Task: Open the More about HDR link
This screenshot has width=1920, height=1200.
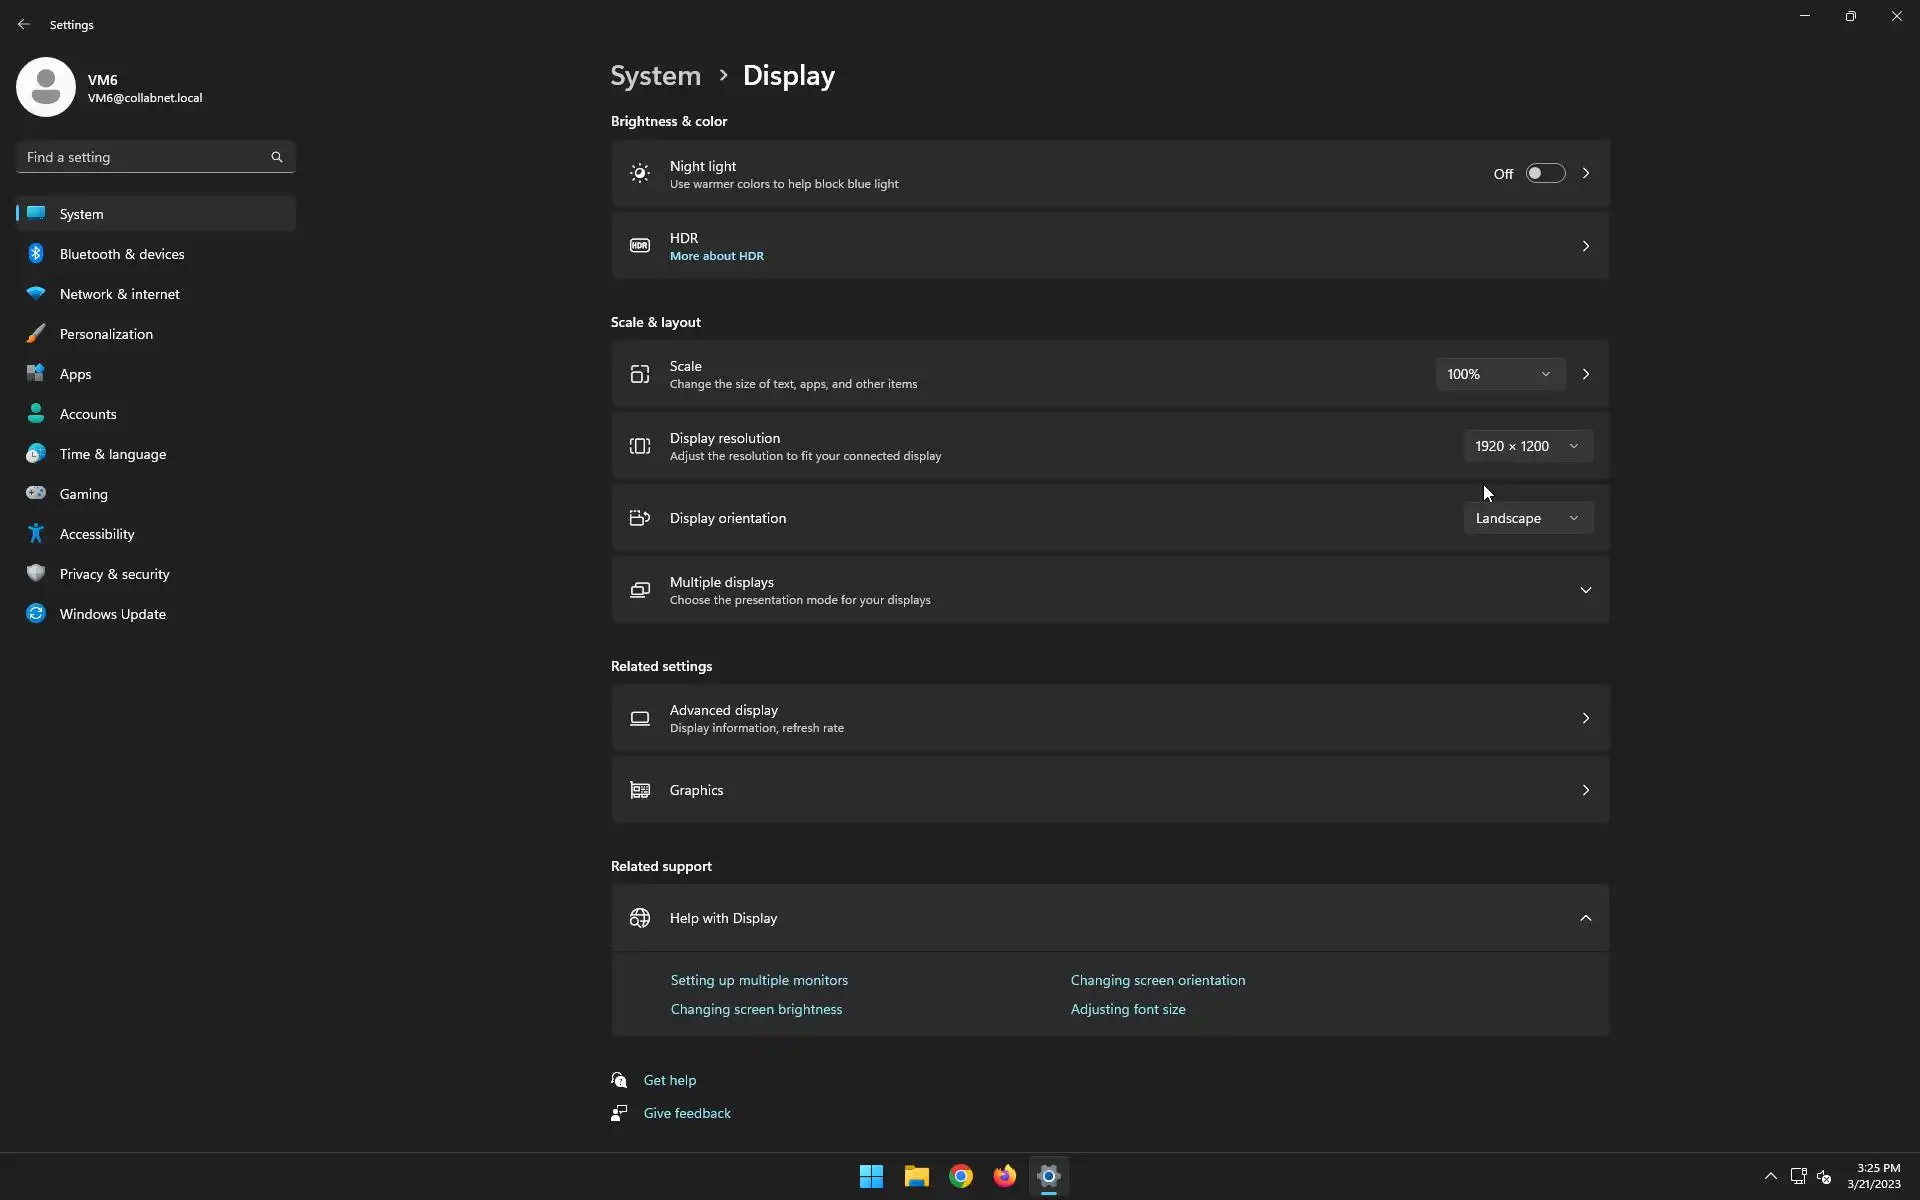Action: [x=716, y=256]
